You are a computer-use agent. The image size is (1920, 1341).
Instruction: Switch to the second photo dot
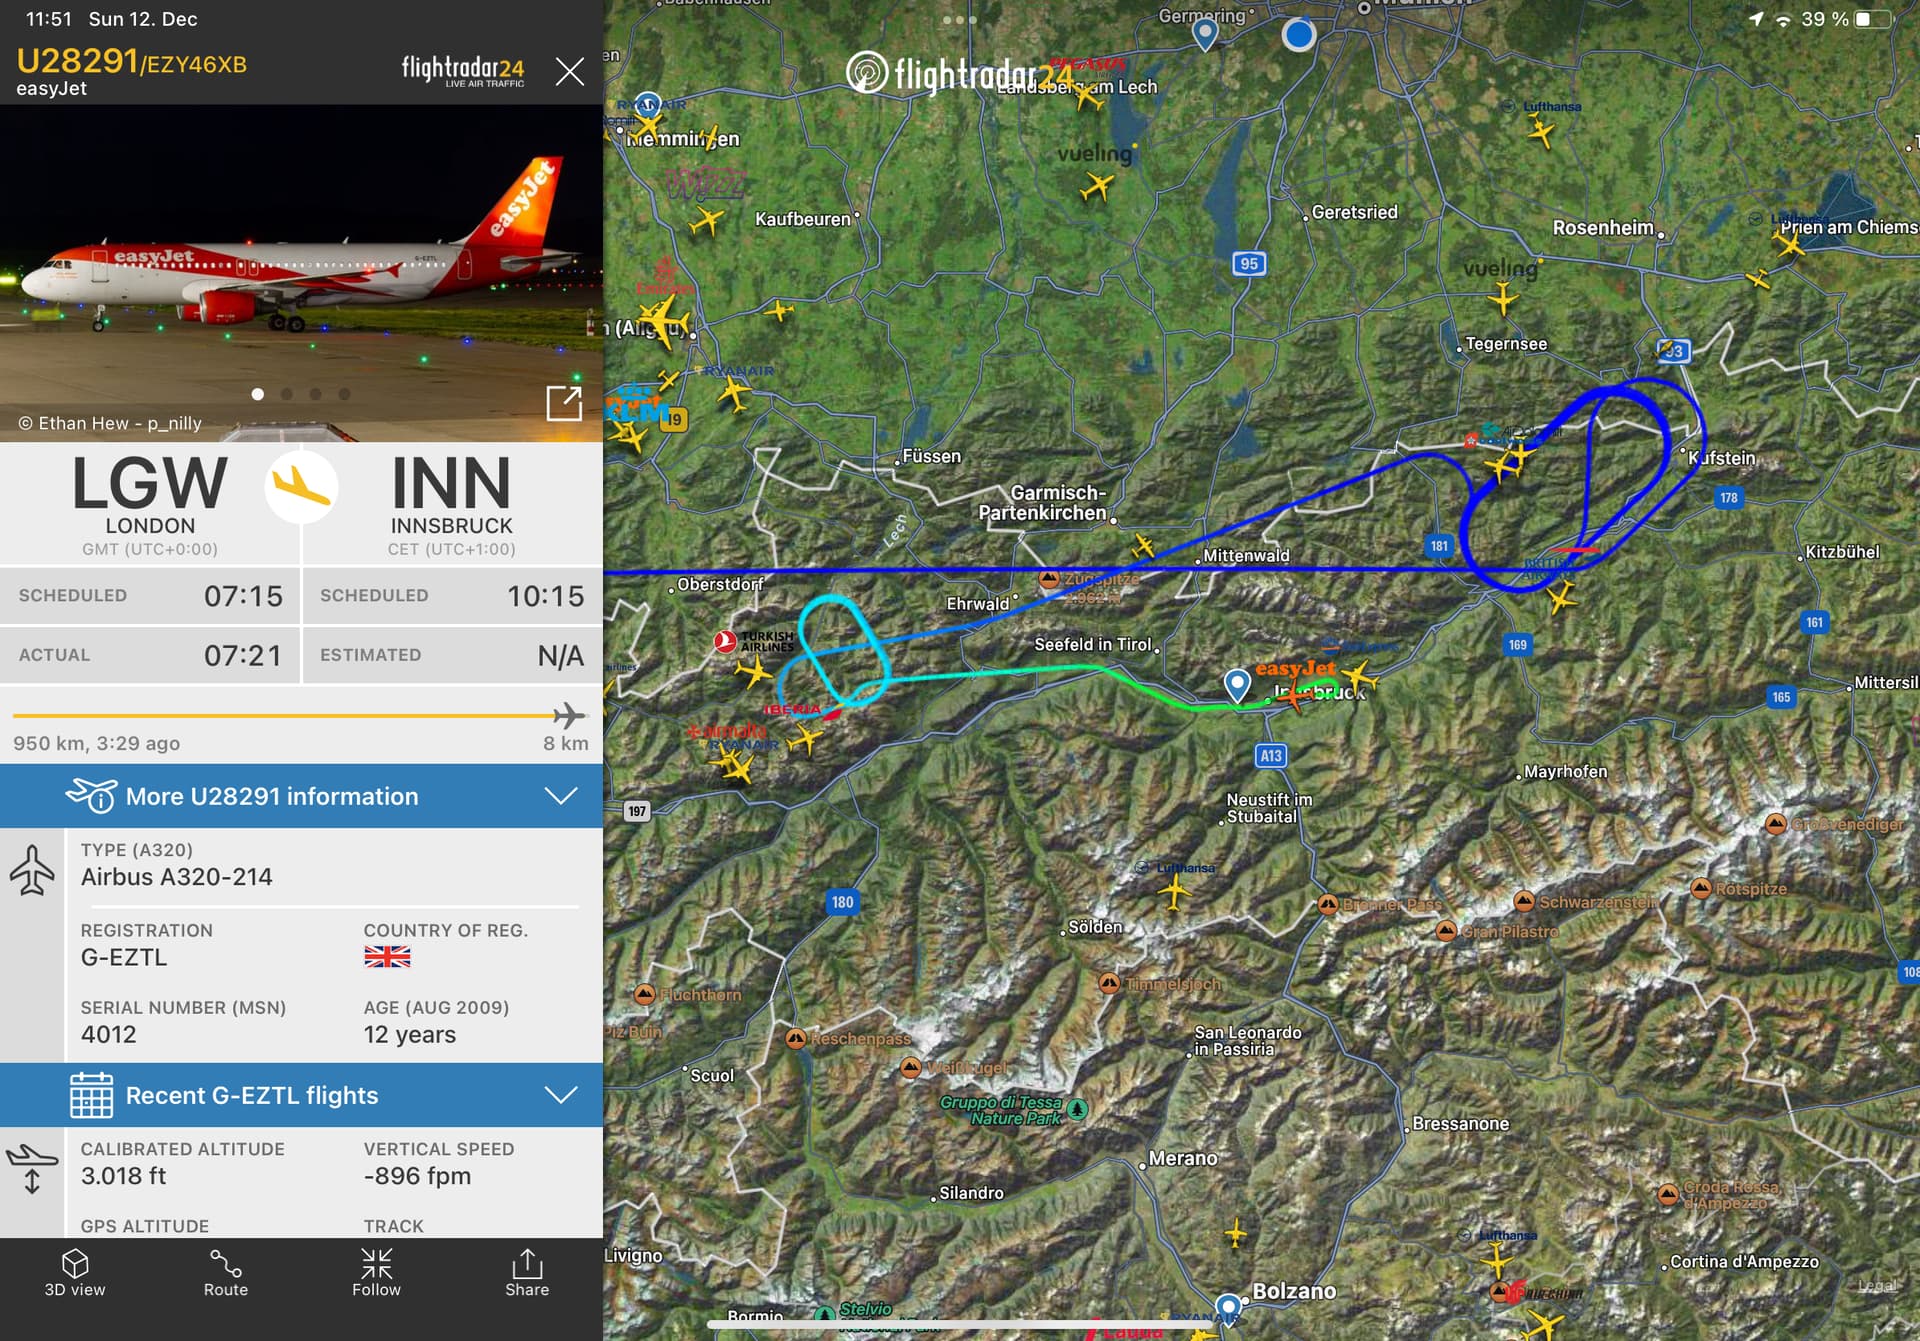pos(287,394)
